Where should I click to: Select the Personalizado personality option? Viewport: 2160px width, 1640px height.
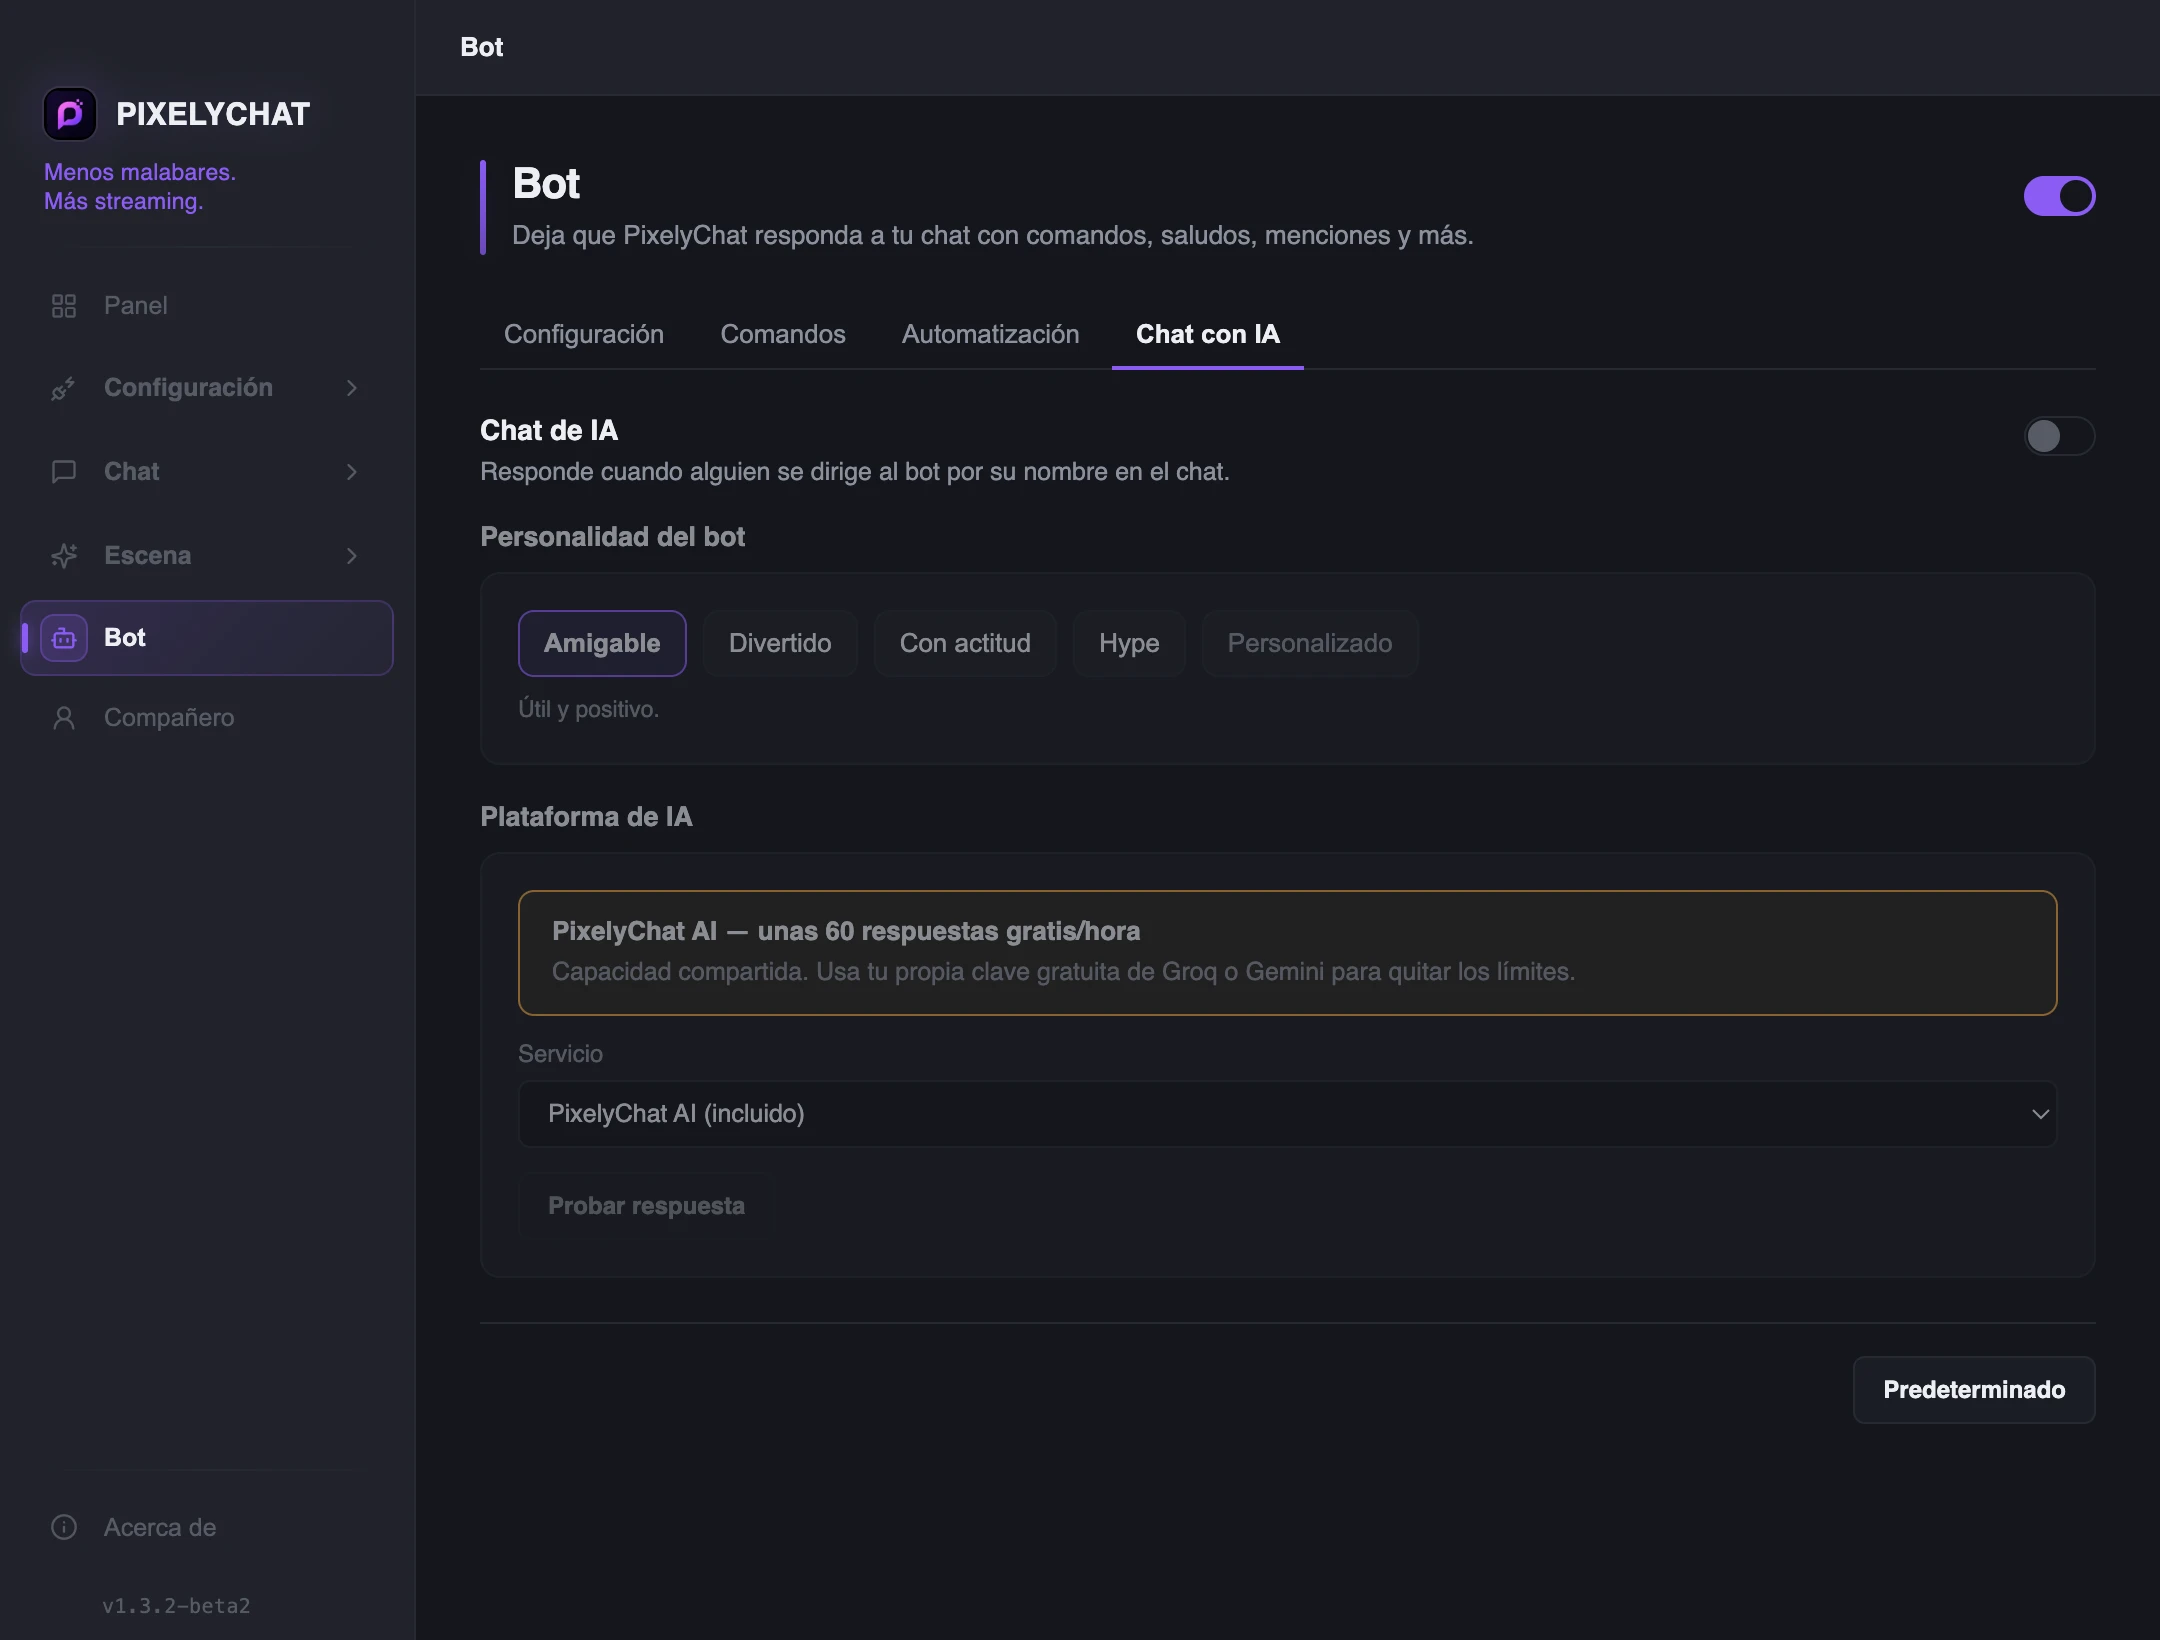click(1310, 643)
